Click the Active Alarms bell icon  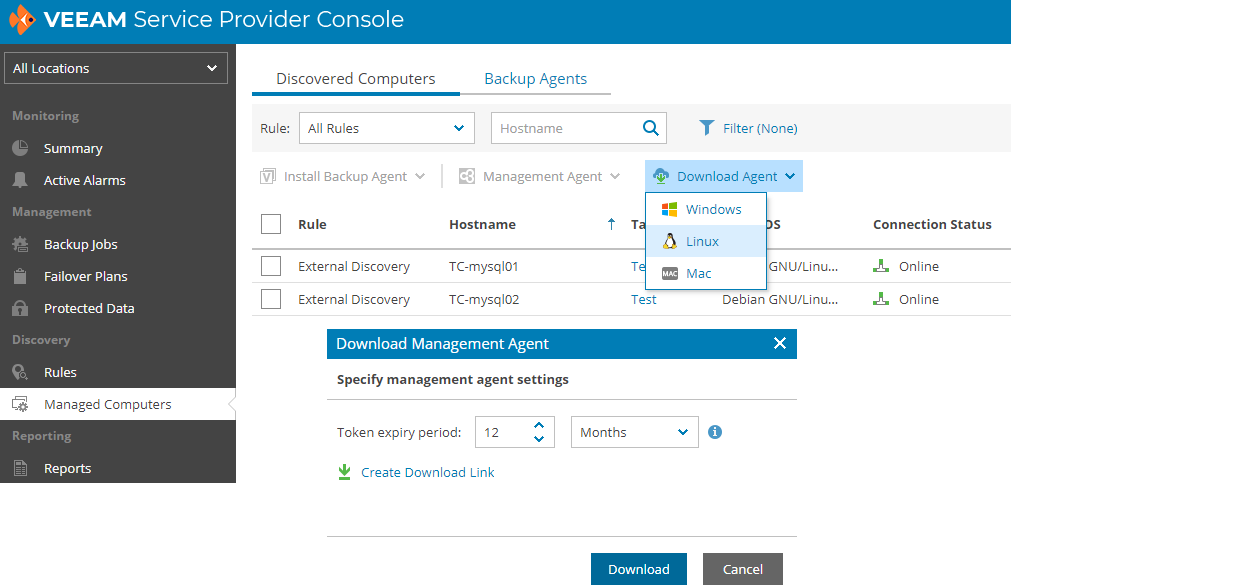pyautogui.click(x=20, y=180)
